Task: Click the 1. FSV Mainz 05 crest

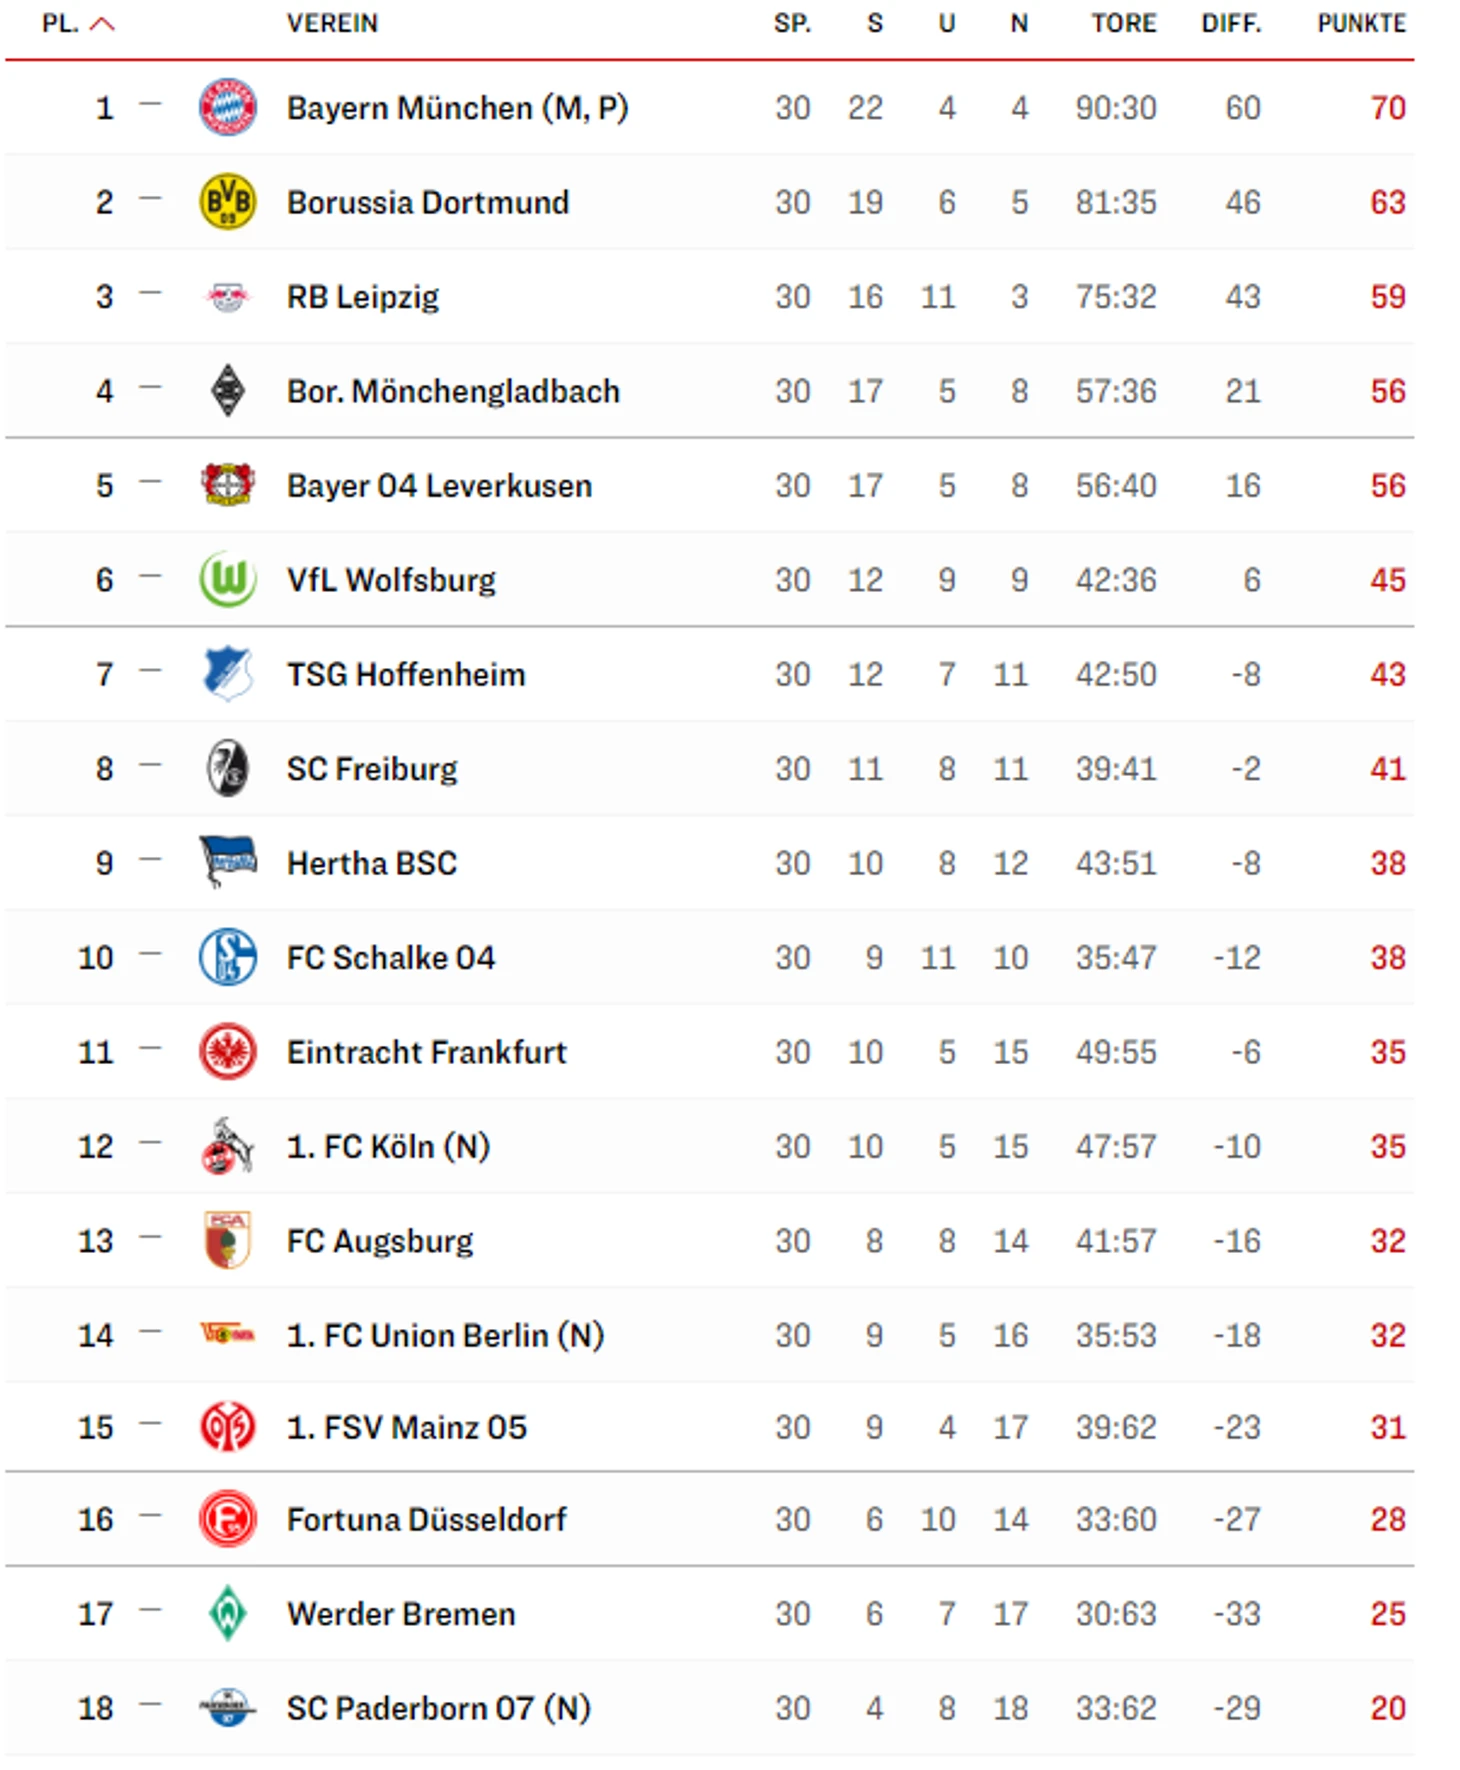Action: click(228, 1427)
